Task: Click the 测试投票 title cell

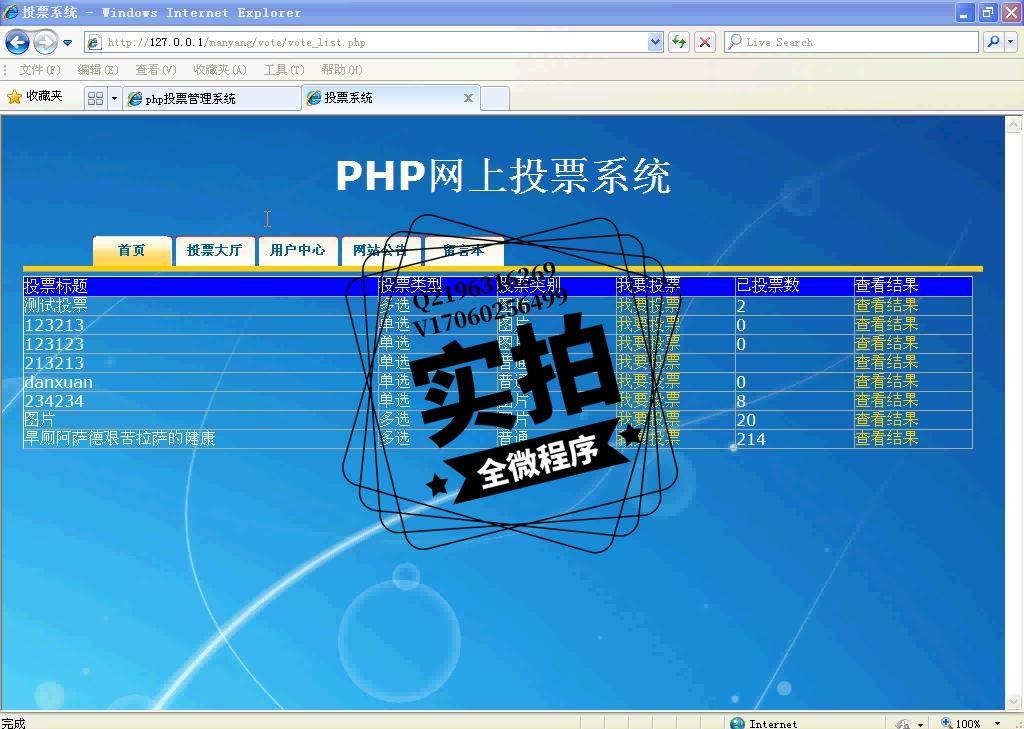Action: coord(200,305)
